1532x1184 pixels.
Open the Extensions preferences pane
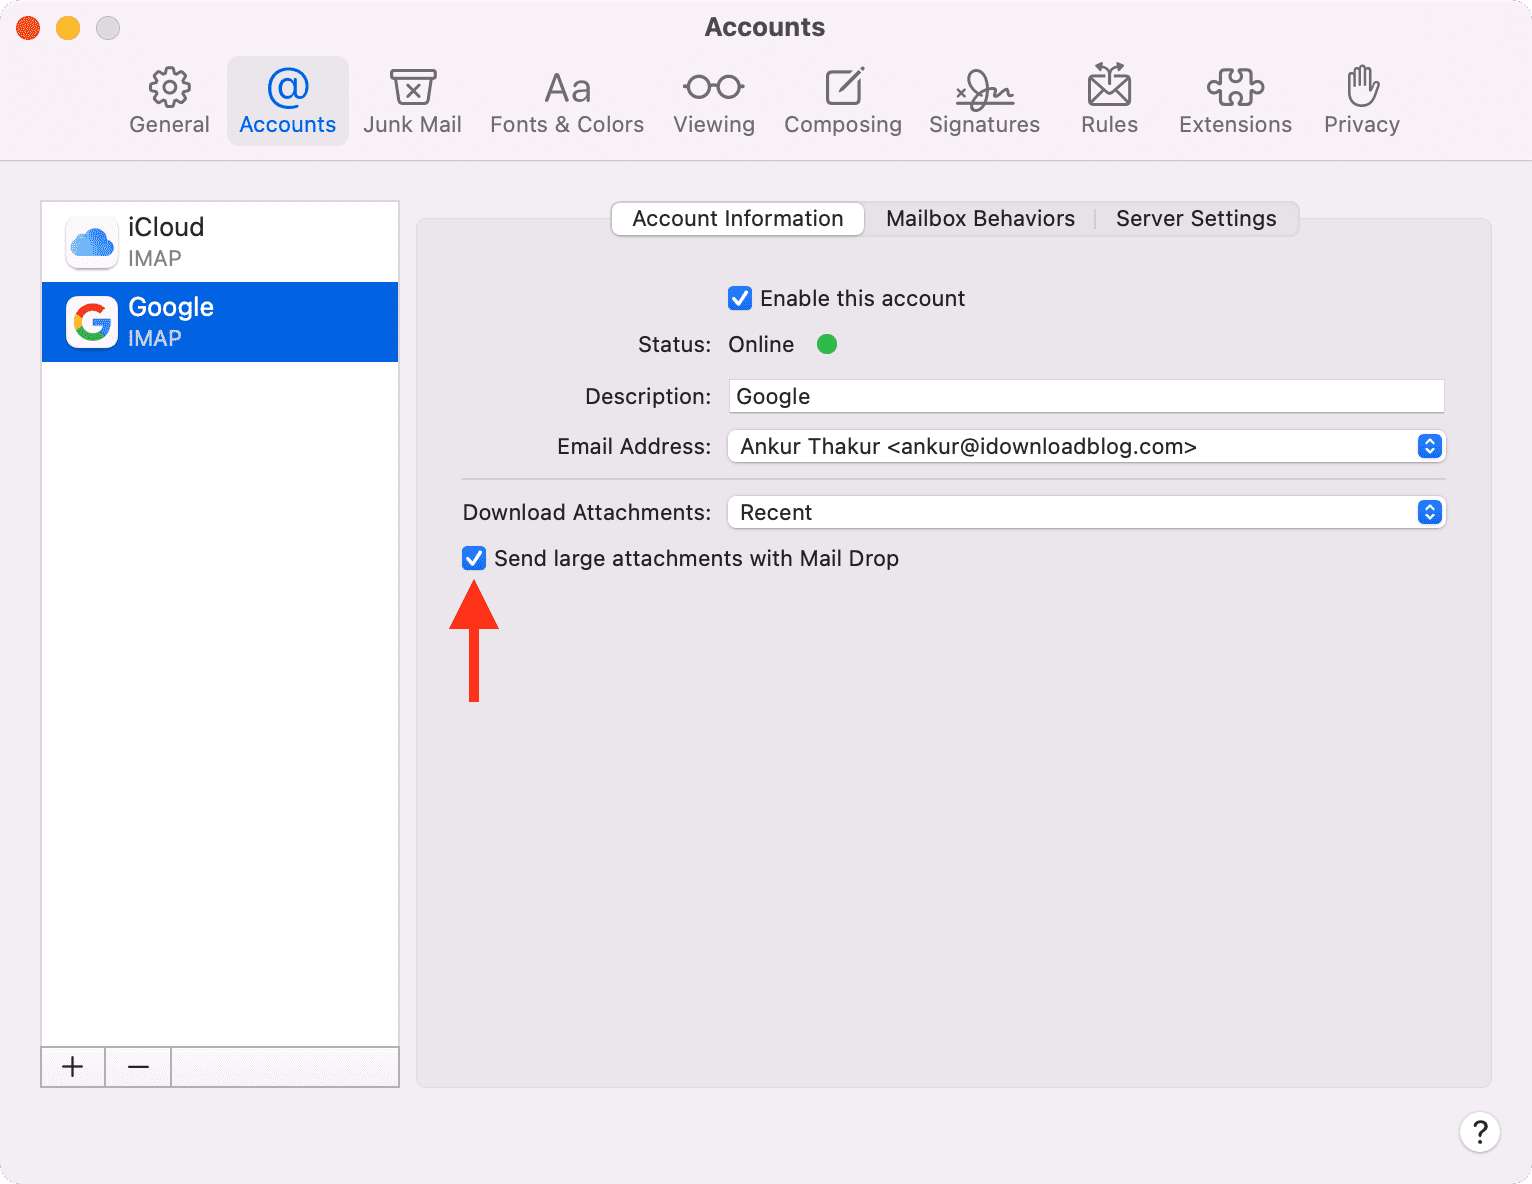pyautogui.click(x=1235, y=101)
